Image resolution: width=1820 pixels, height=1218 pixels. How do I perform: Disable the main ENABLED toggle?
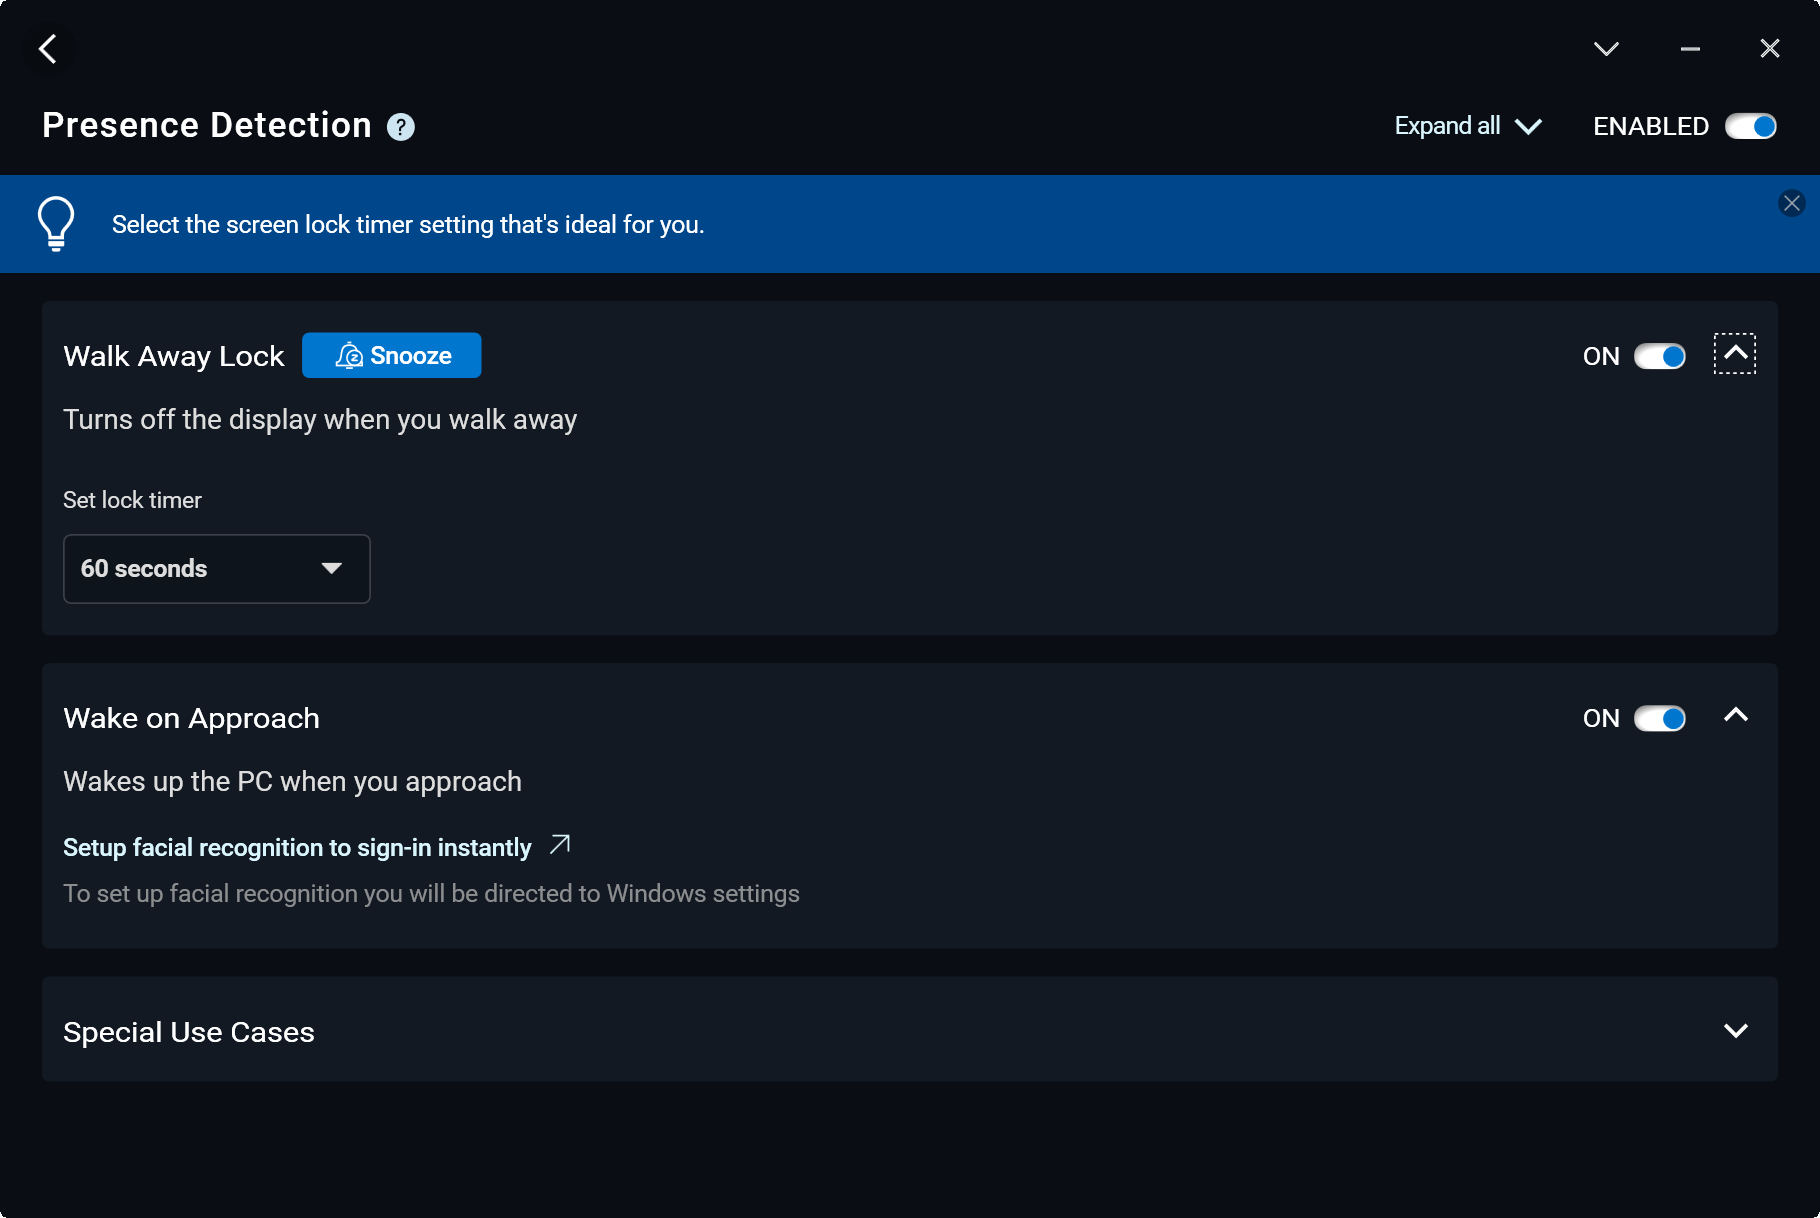1750,127
